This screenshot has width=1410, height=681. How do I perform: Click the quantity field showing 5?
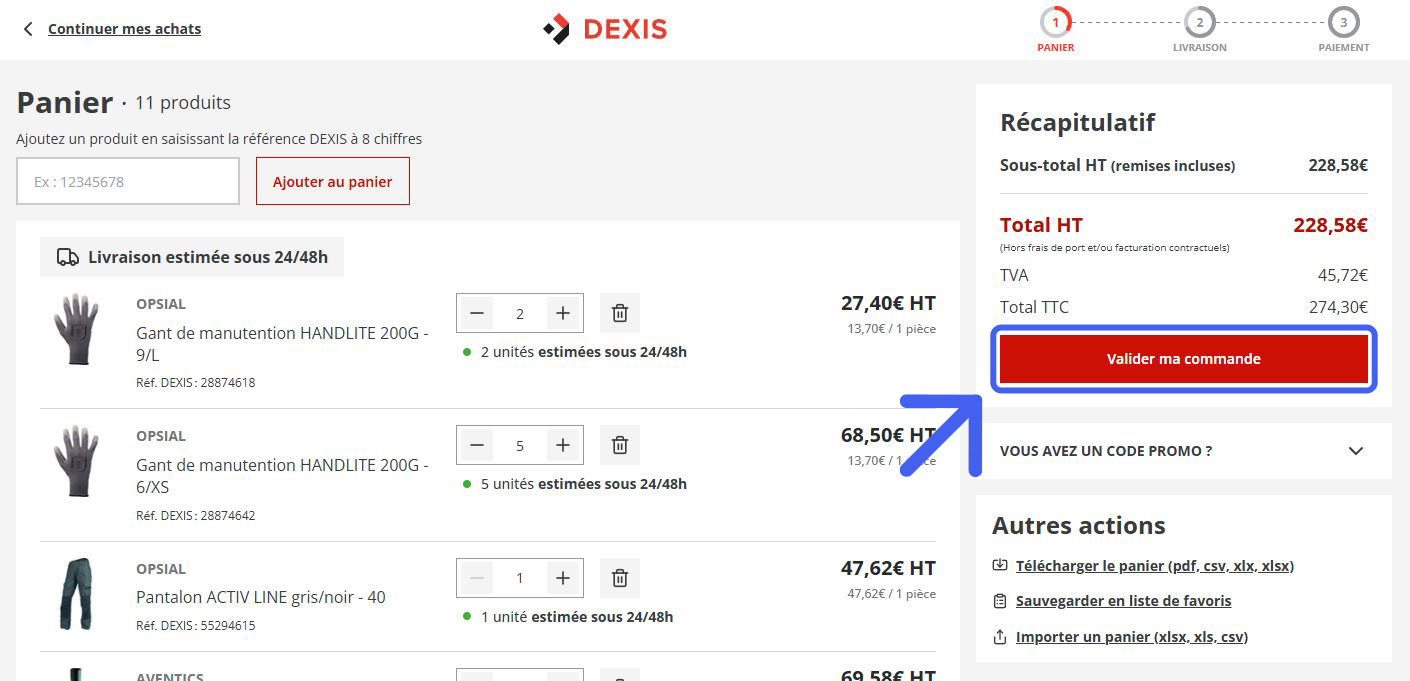tap(520, 445)
